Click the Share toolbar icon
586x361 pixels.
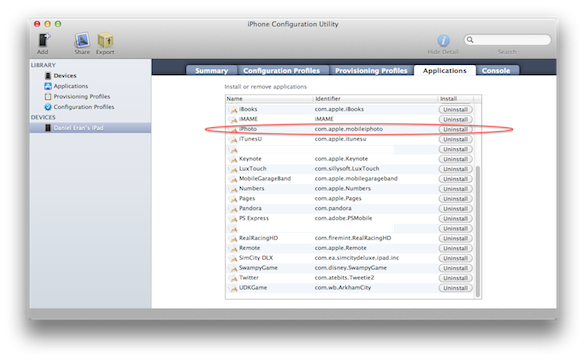tap(82, 40)
